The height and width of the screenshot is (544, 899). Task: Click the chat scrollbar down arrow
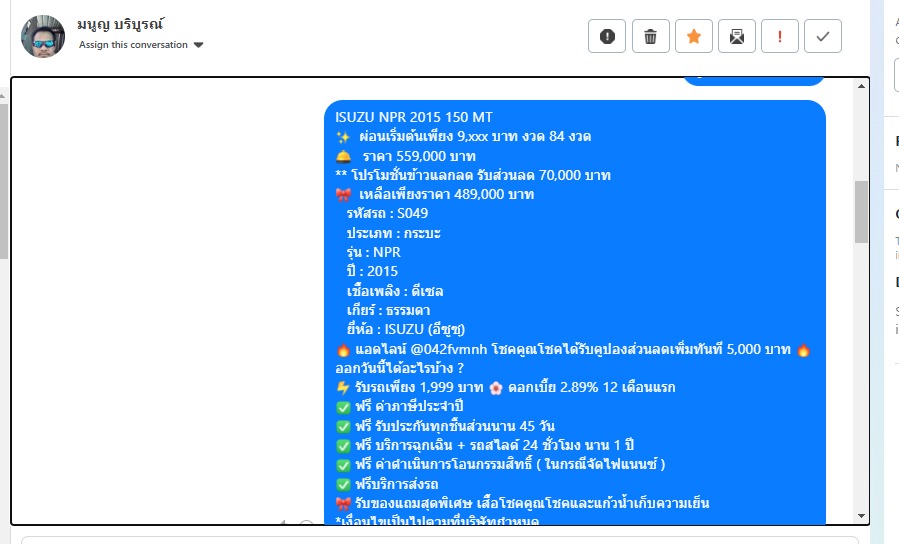pyautogui.click(x=861, y=515)
